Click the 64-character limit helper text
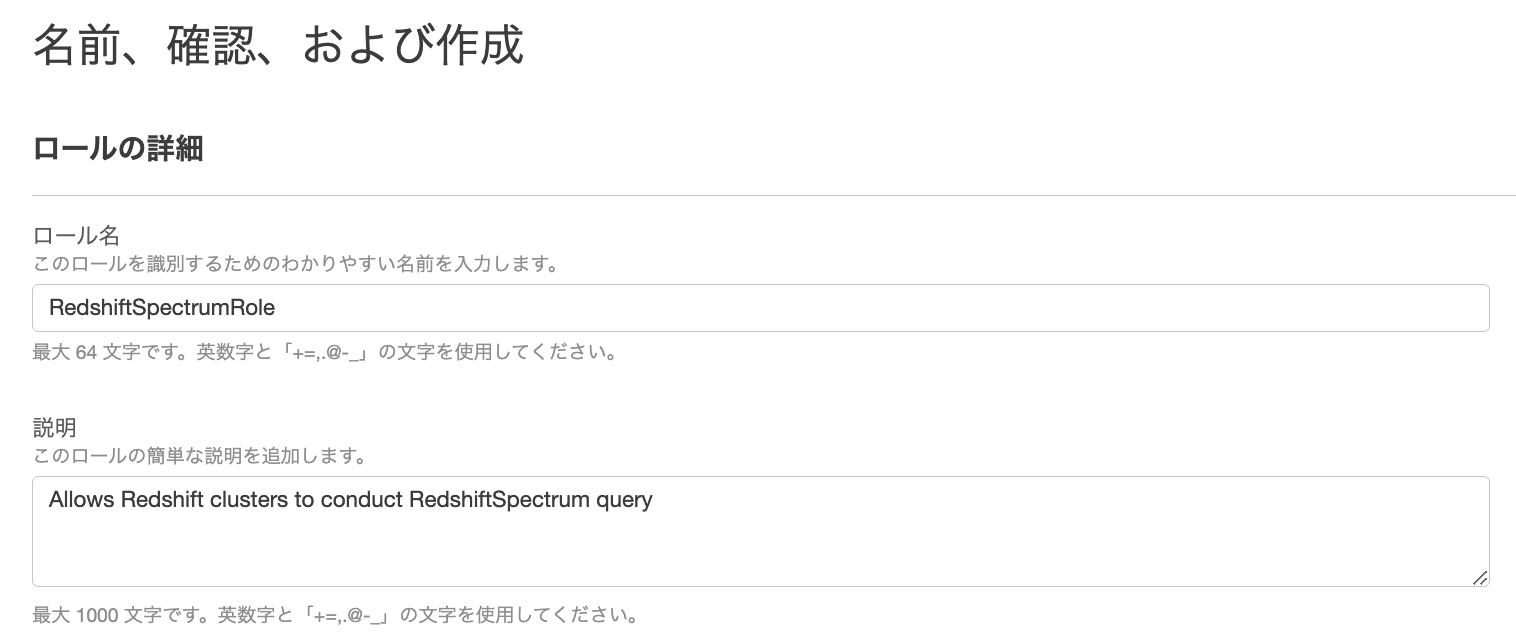 325,352
